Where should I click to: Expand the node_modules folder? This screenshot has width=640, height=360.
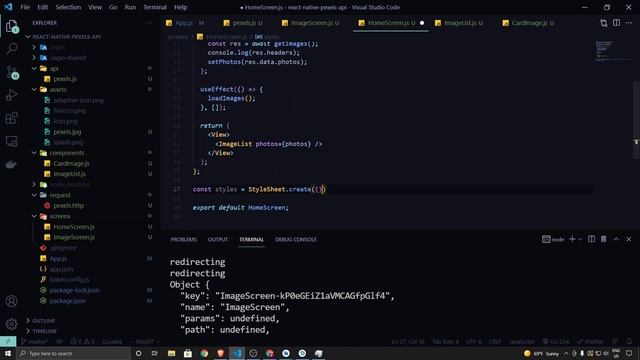pos(34,184)
